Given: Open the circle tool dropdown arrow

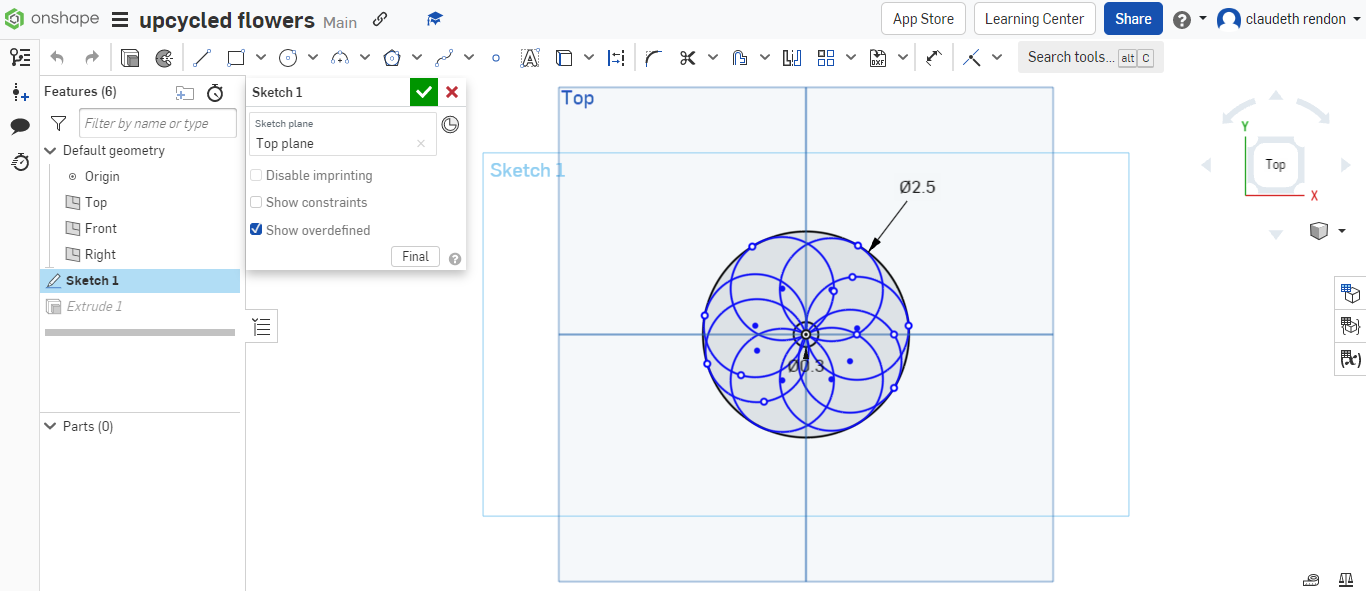Looking at the screenshot, I should point(313,58).
